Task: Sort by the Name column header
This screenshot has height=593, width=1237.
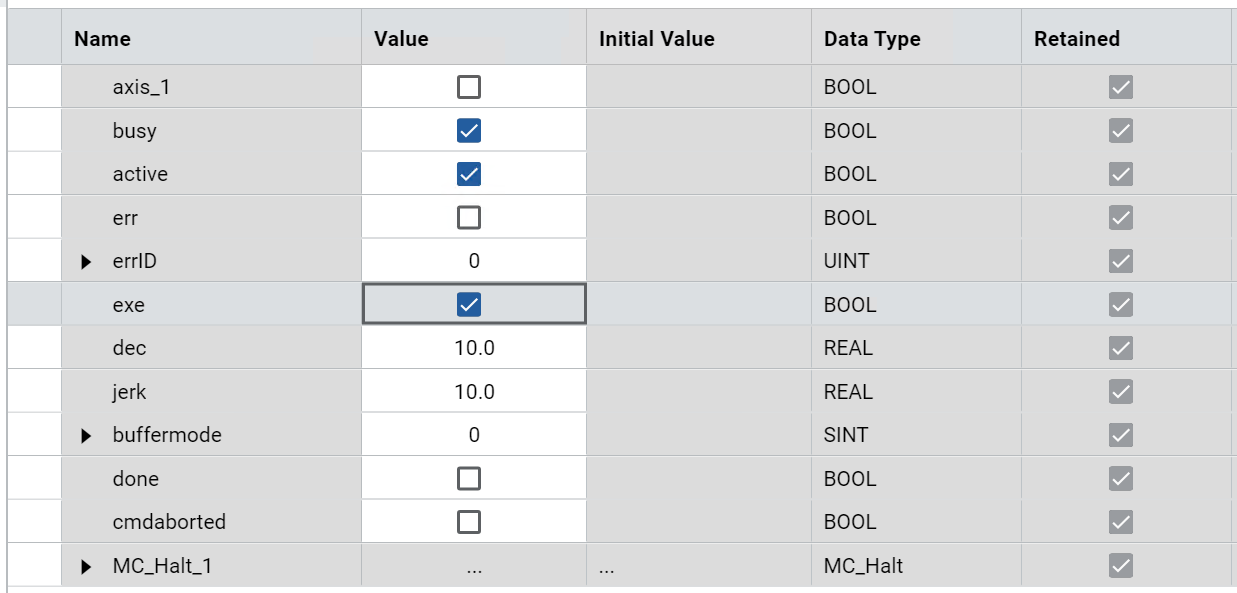Action: coord(102,39)
